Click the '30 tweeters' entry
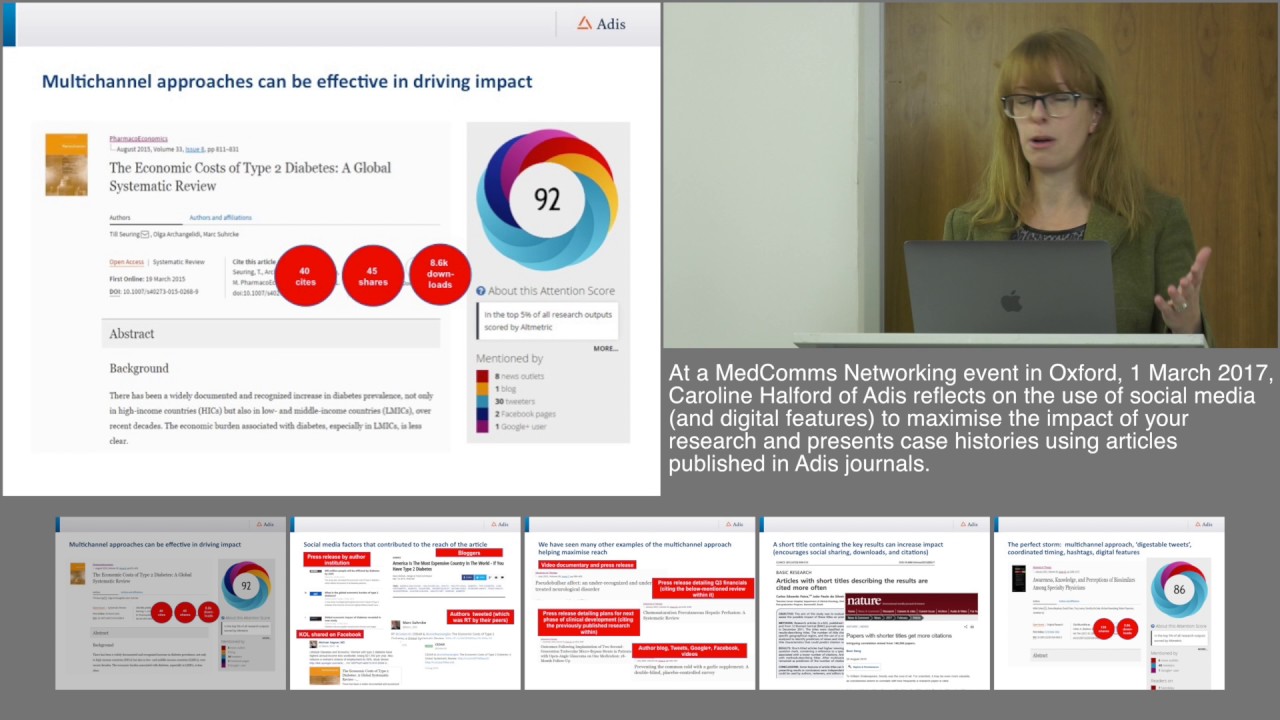The width and height of the screenshot is (1280, 720). [515, 401]
